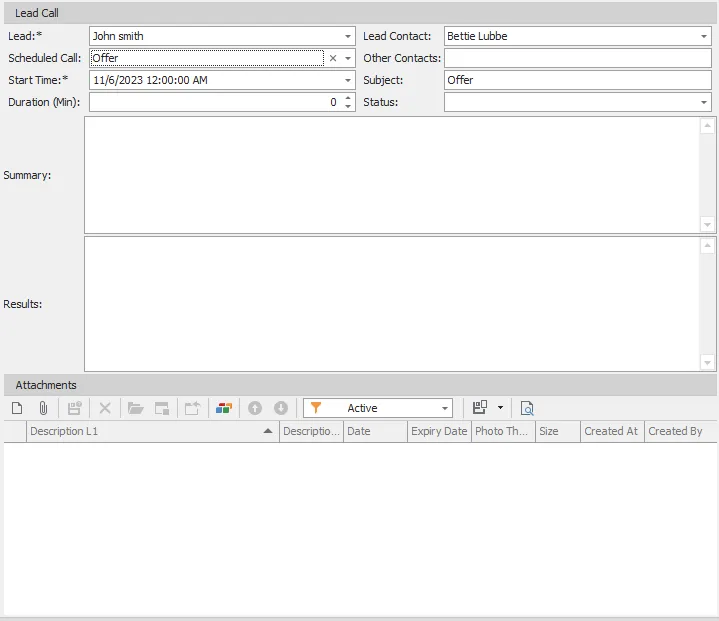This screenshot has width=719, height=621.
Task: Click the colorful category squares icon
Action: click(224, 408)
